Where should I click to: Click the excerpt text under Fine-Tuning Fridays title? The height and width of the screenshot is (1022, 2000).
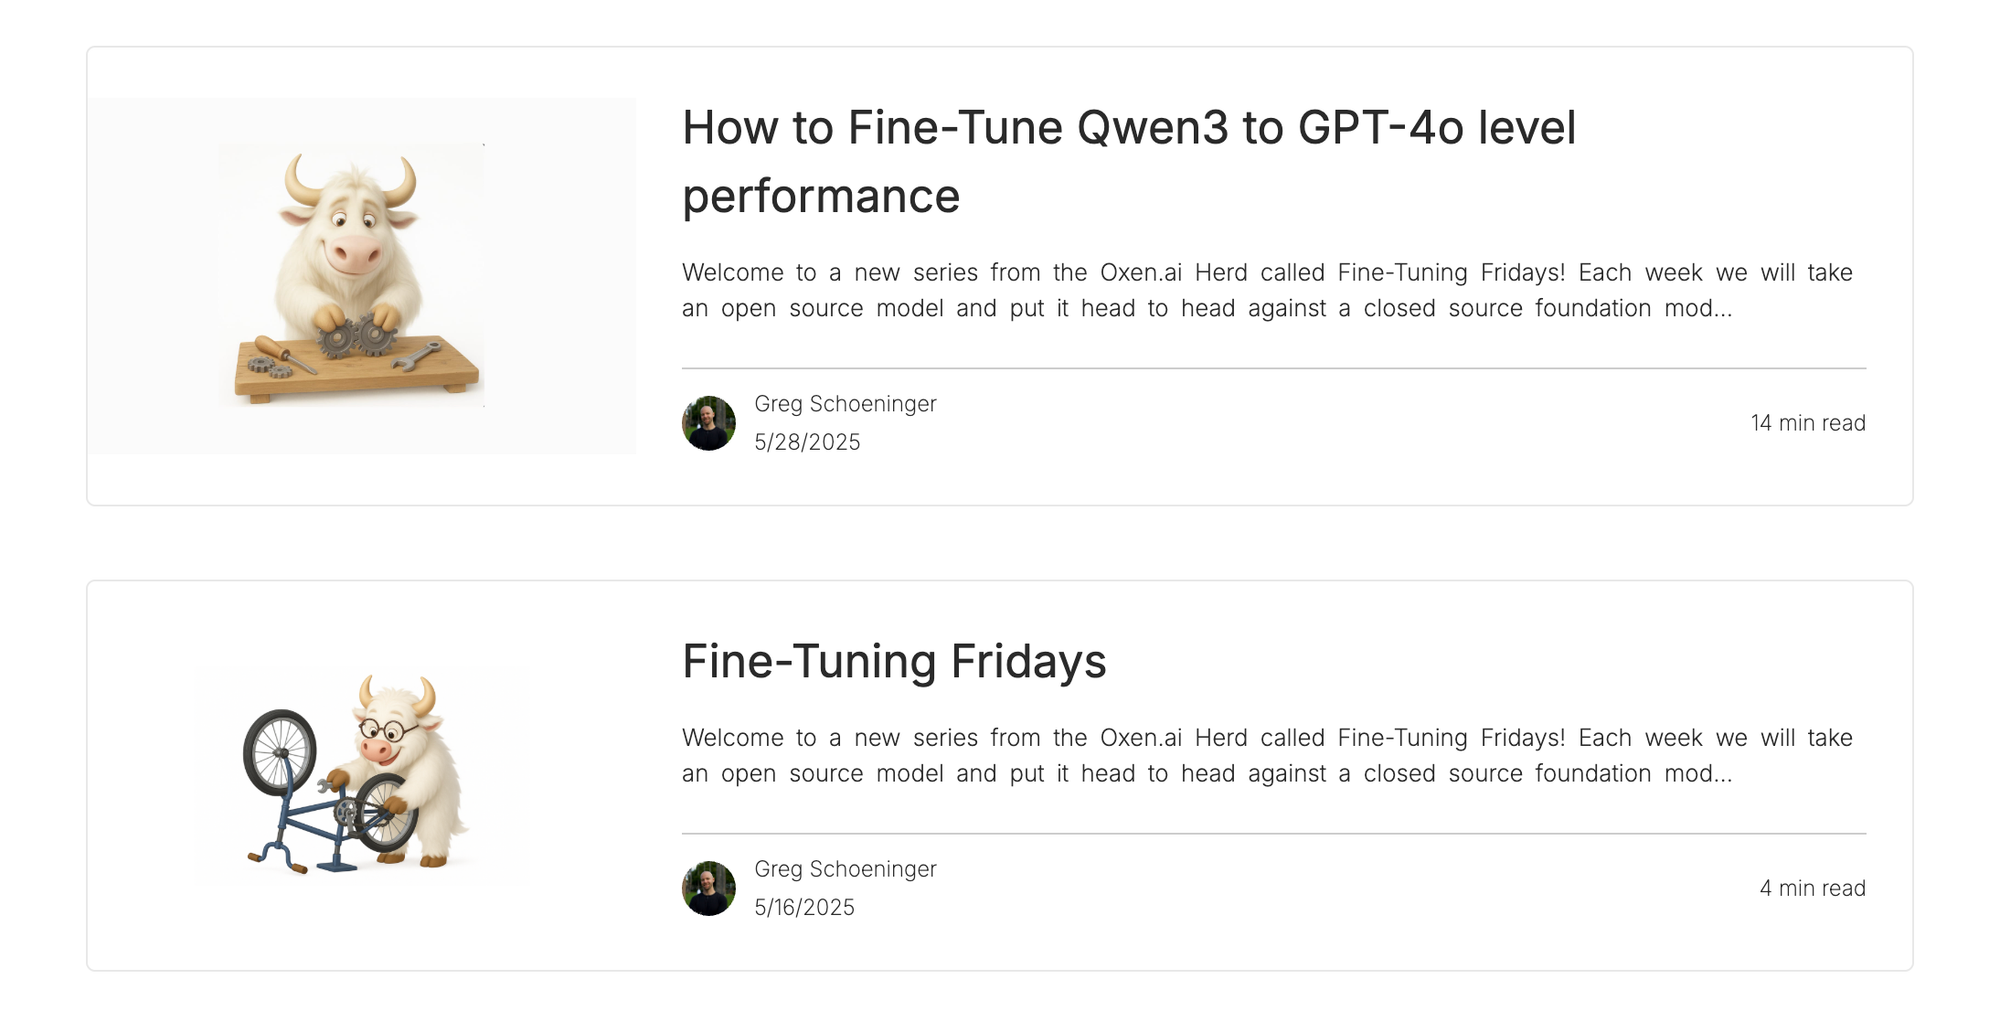point(1267,755)
